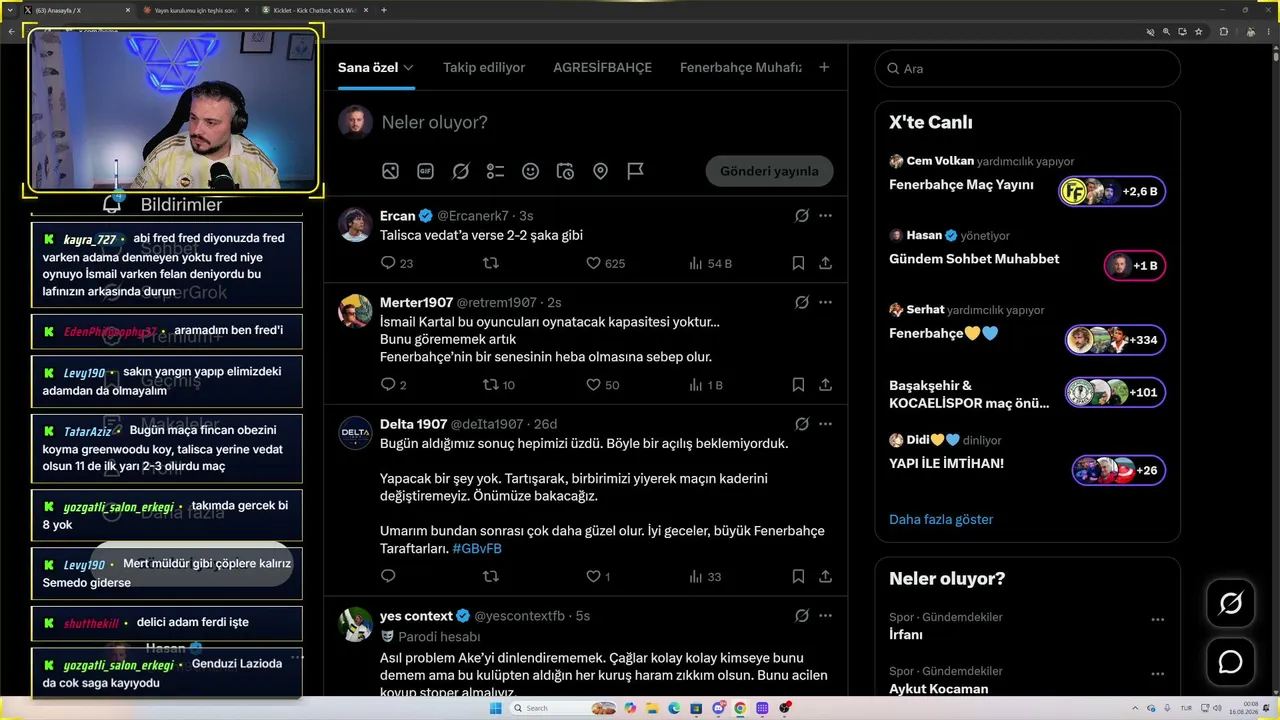1280x720 pixels.
Task: Open more options for Delta 1907's post
Action: click(825, 424)
